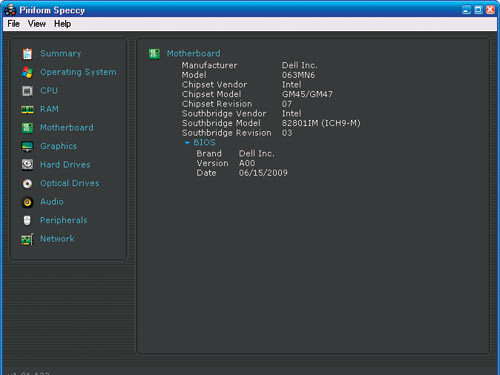
Task: Click the RAM memory stick icon
Action: click(27, 109)
